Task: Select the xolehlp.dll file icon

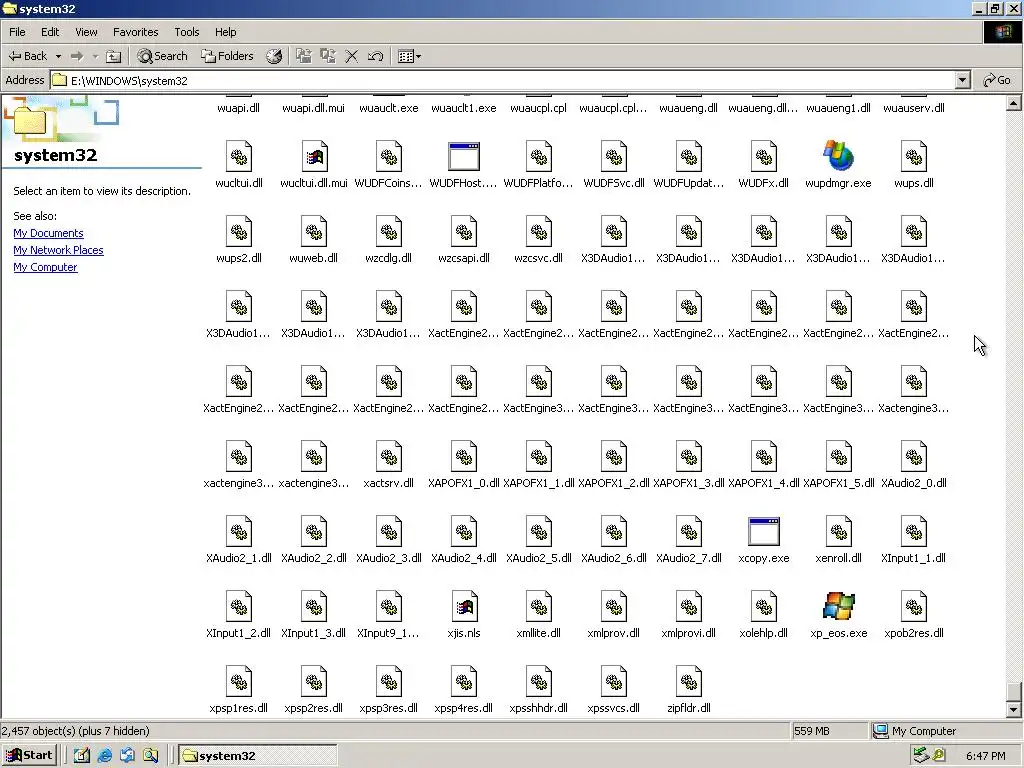Action: tap(763, 607)
